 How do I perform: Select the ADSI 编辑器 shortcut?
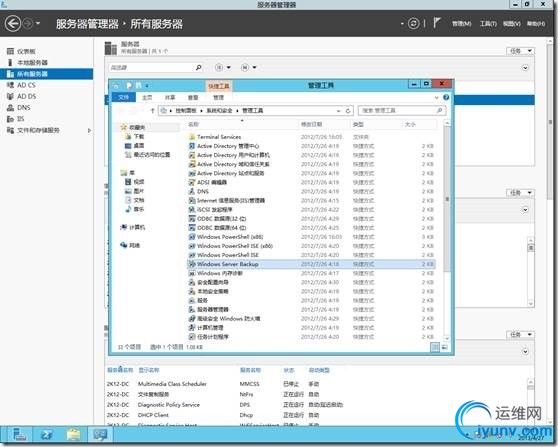311,182
